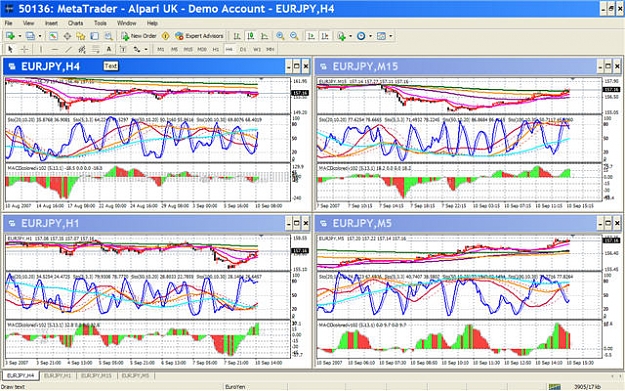Select the Equidistant Channel tool
The image size is (625, 391).
pos(82,49)
